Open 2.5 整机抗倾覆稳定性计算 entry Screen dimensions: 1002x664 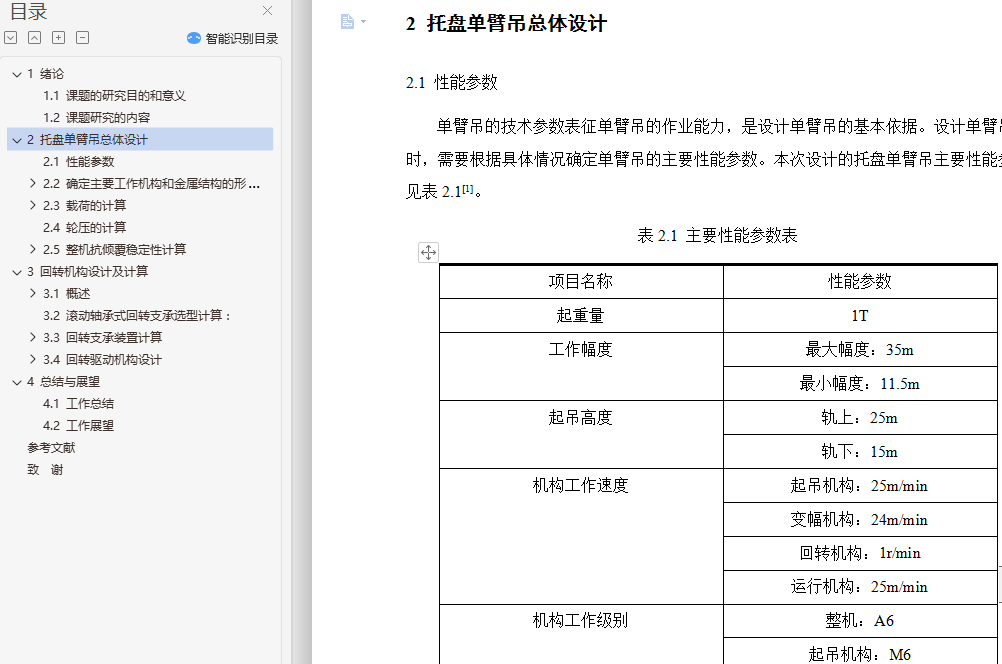(114, 249)
